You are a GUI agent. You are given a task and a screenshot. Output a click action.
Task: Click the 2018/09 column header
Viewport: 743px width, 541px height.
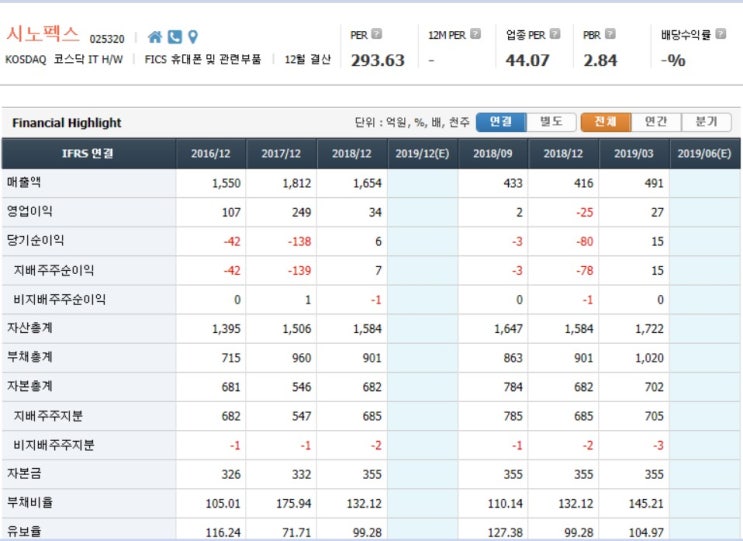click(x=493, y=153)
